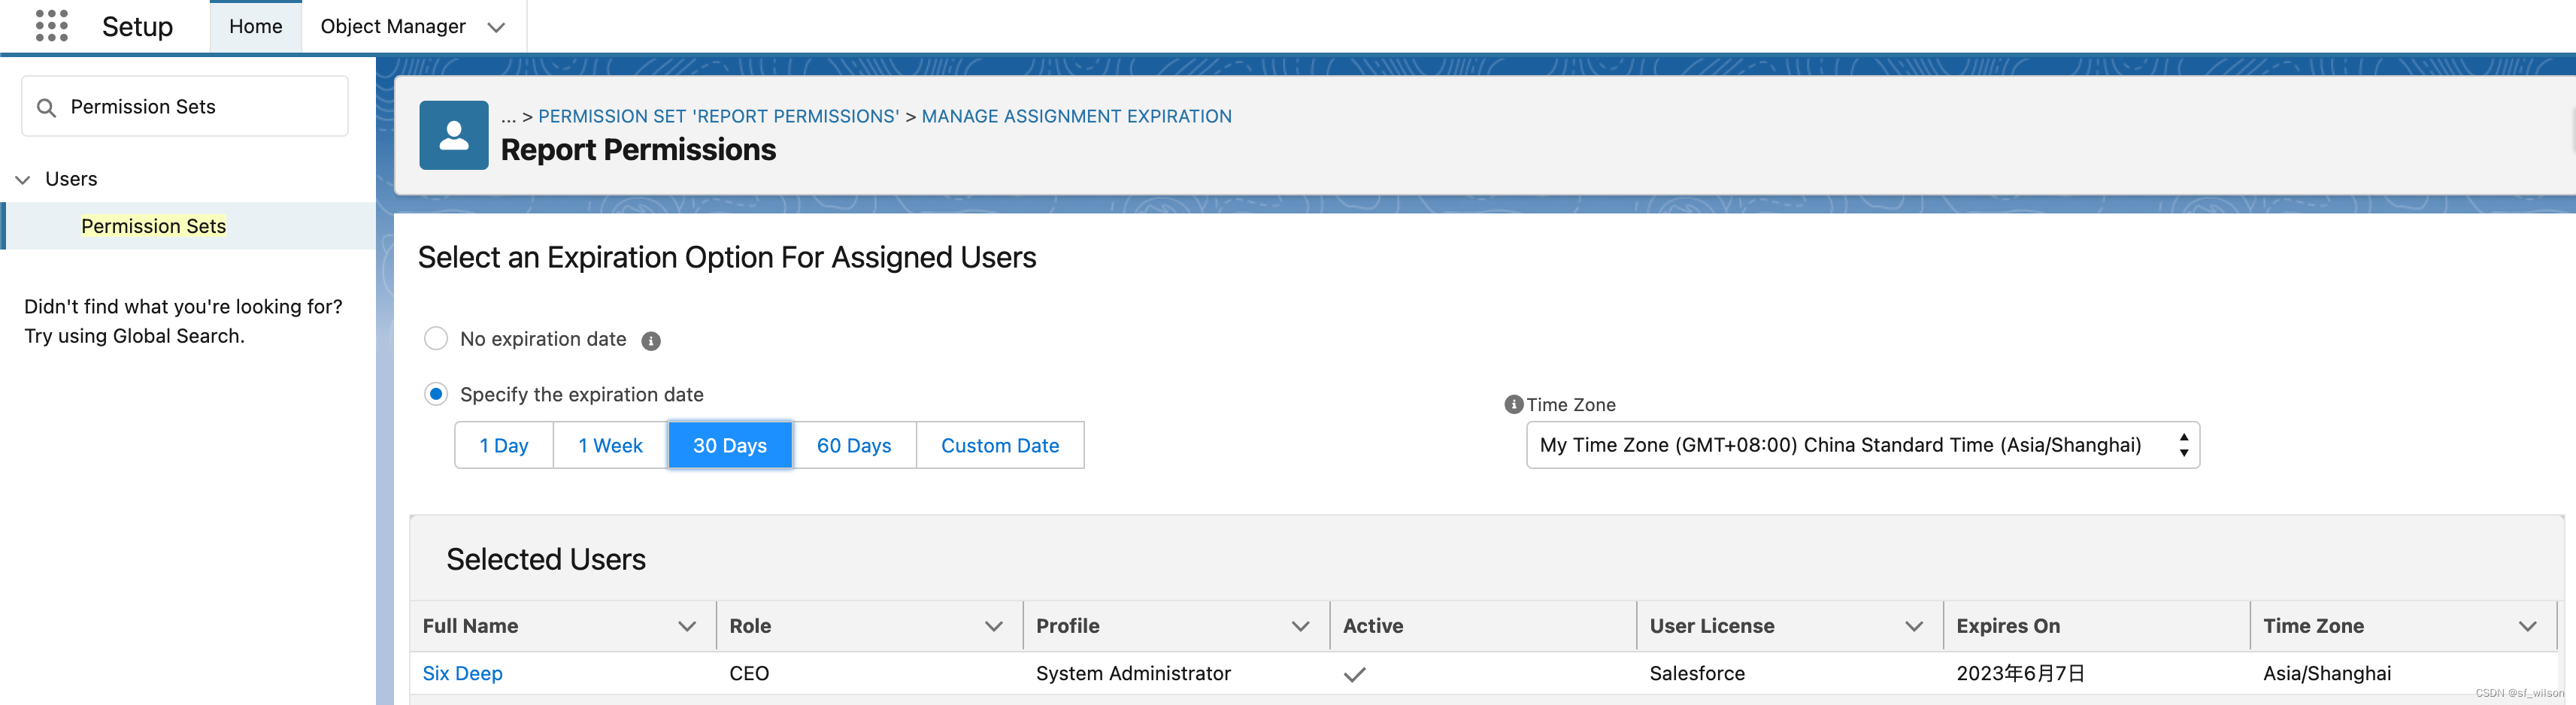Open Permission Set 'Report Permissions' breadcrumb link
This screenshot has width=2576, height=705.
(718, 116)
